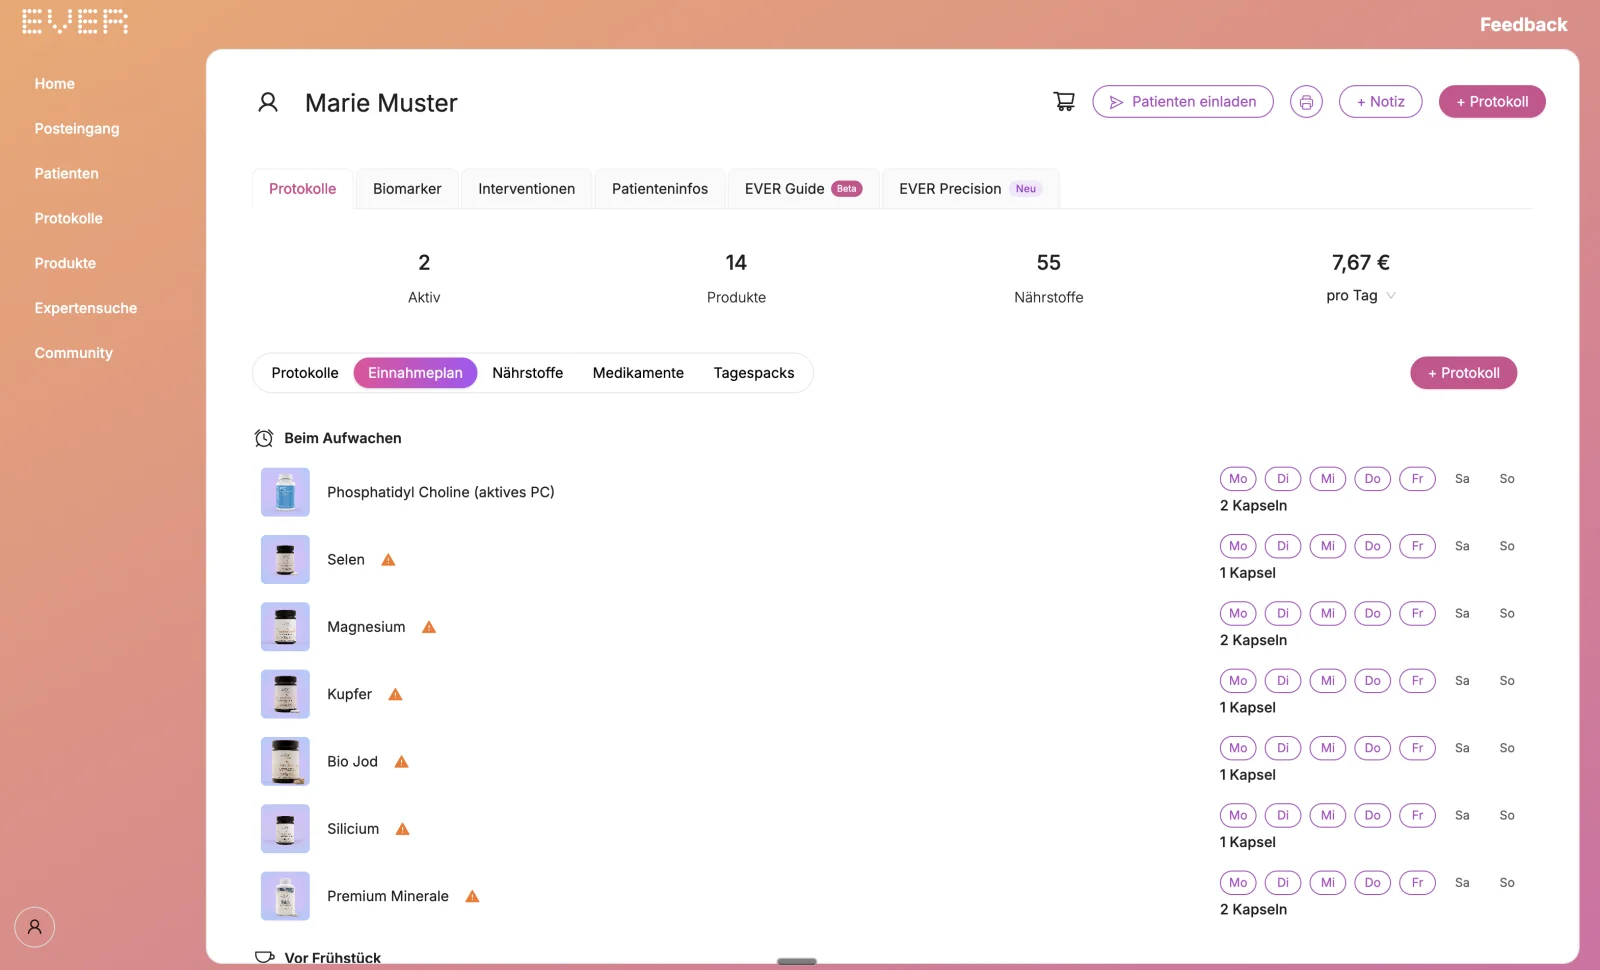Screen dimensions: 1600x970
Task: Go to Home in sidebar
Action: tap(55, 84)
